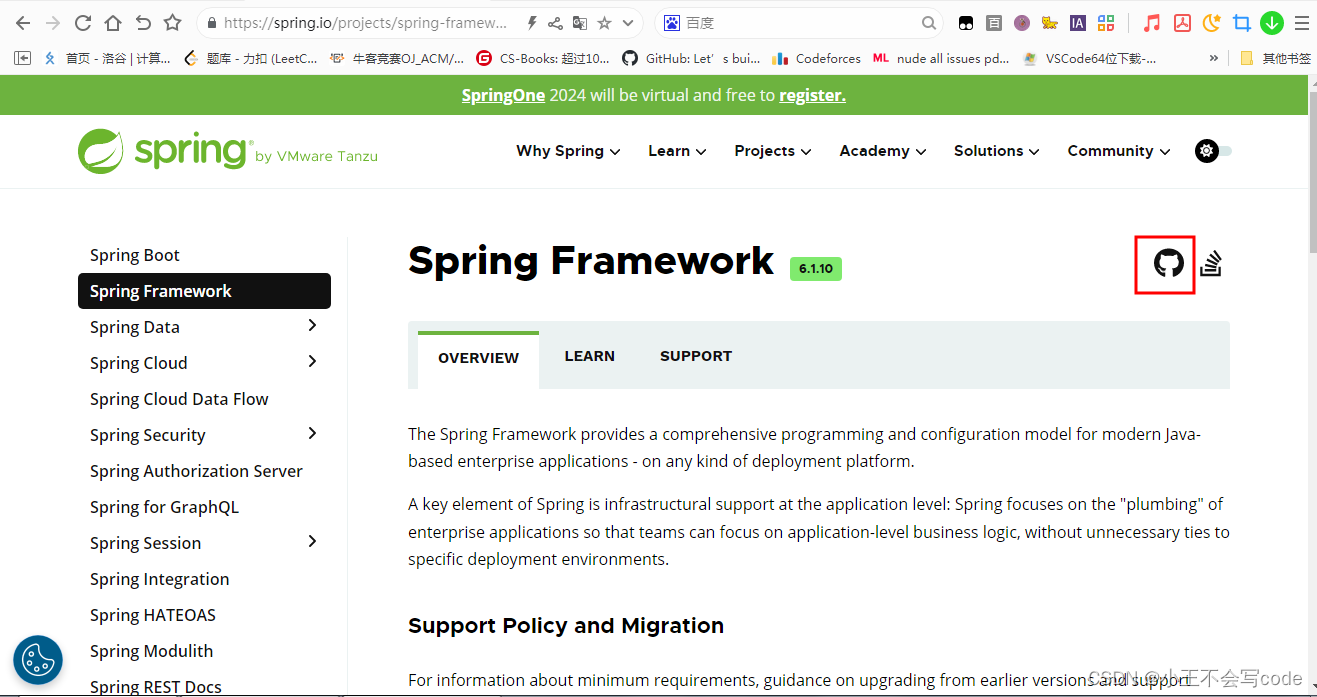
Task: Expand the Spring Session chevron
Action: (x=312, y=542)
